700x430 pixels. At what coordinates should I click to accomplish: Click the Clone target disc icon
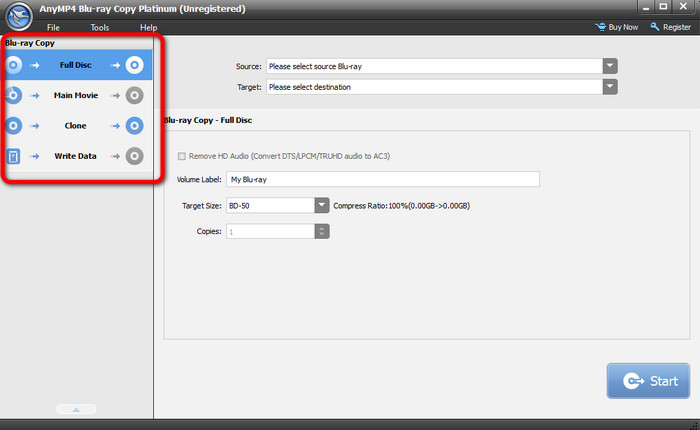coord(134,125)
